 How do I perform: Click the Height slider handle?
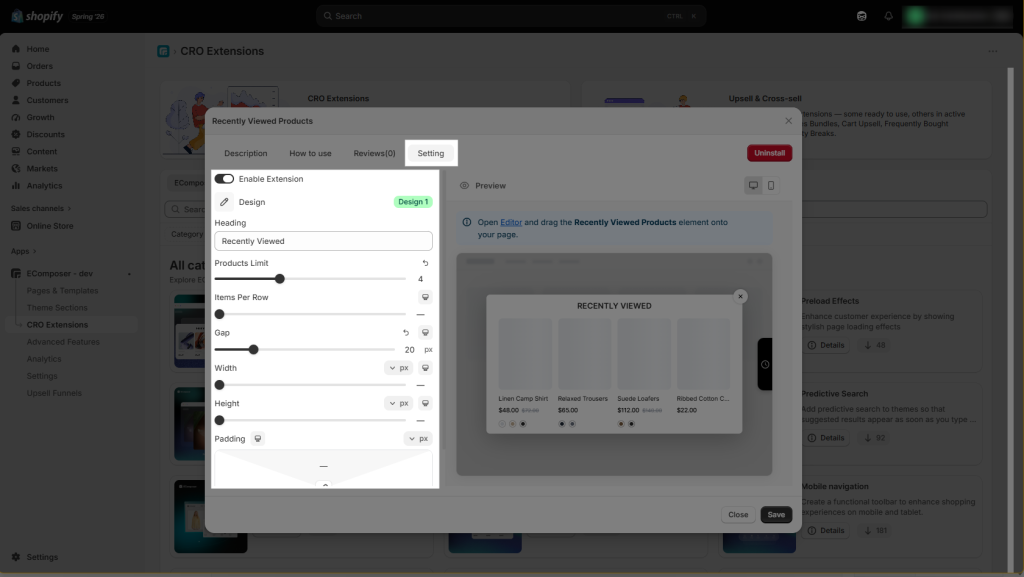(219, 420)
